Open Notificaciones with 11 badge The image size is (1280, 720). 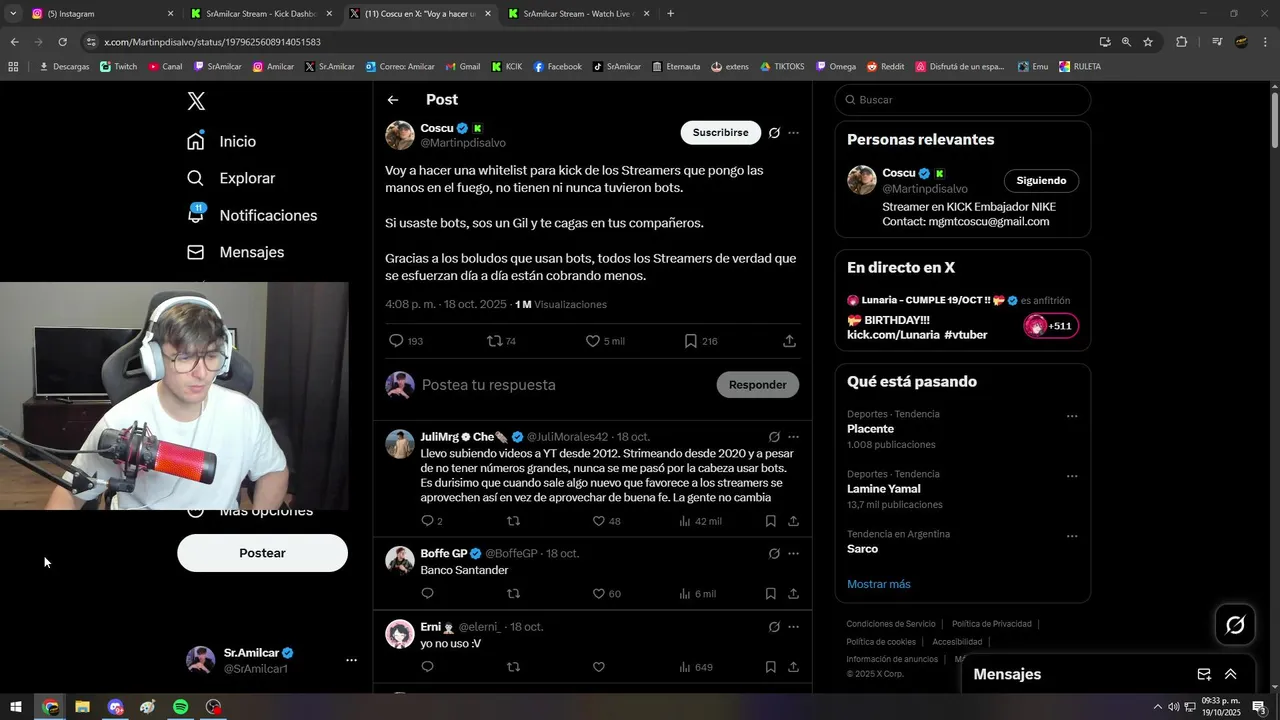click(251, 215)
